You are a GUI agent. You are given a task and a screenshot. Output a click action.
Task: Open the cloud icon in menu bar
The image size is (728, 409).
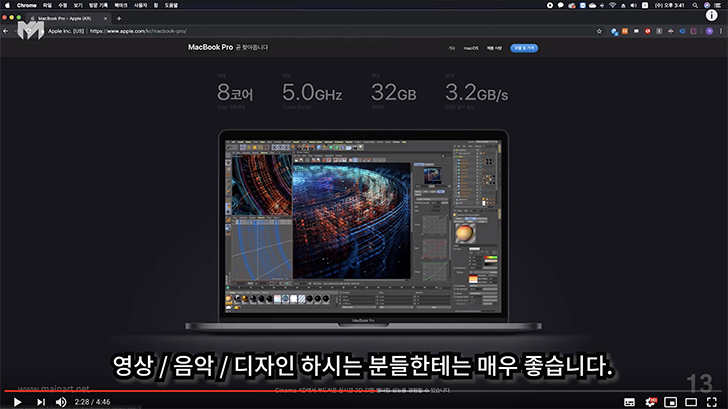click(592, 5)
